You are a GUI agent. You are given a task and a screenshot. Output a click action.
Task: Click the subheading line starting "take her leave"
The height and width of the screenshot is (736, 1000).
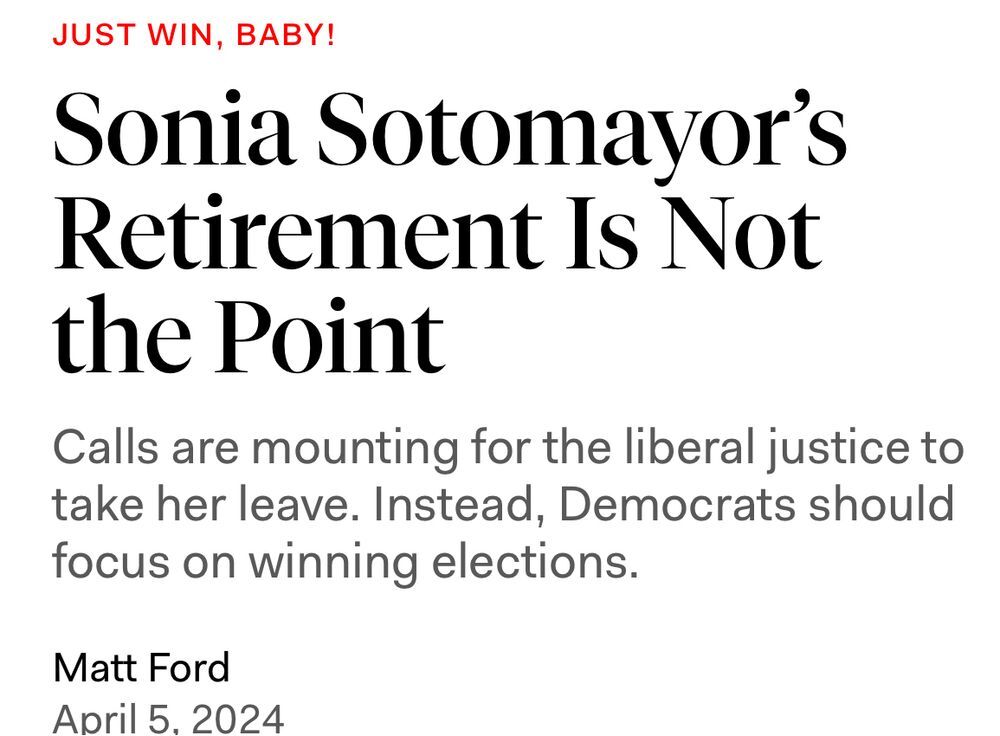[504, 505]
